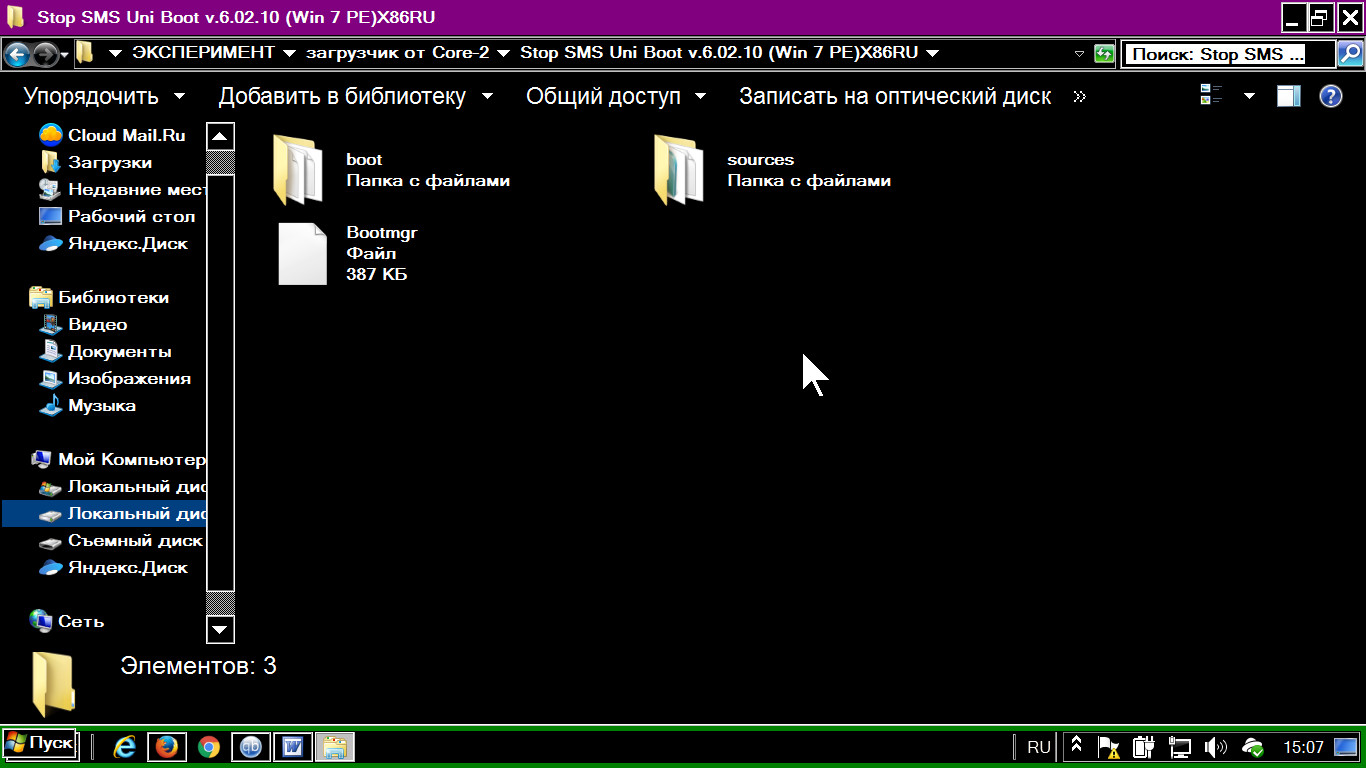Viewport: 1366px width, 768px height.
Task: Expand dropdown after Stop SMS Uni Boot breadcrumb
Action: (x=933, y=53)
